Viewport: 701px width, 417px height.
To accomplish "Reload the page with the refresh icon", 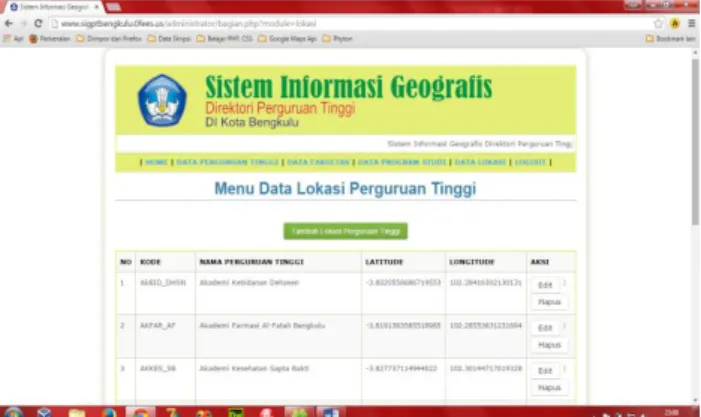I will pos(38,24).
